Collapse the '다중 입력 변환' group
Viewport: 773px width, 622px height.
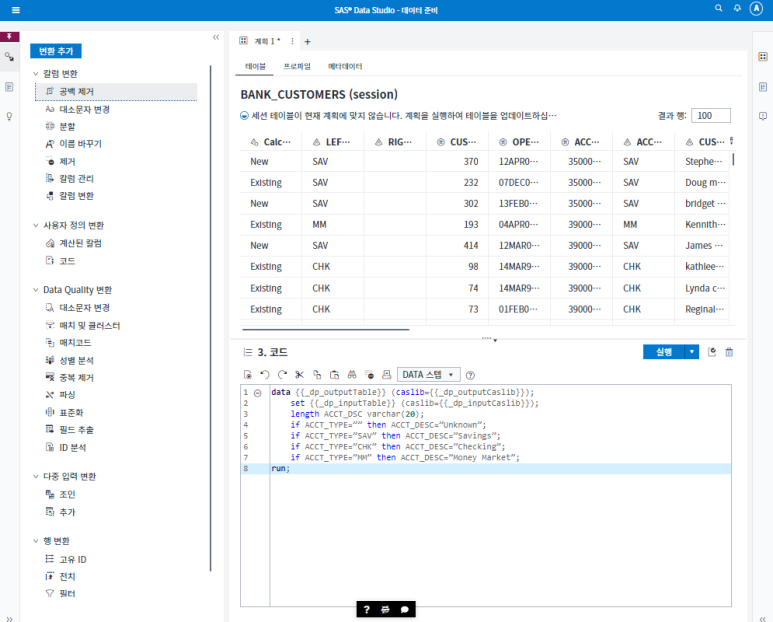point(35,477)
